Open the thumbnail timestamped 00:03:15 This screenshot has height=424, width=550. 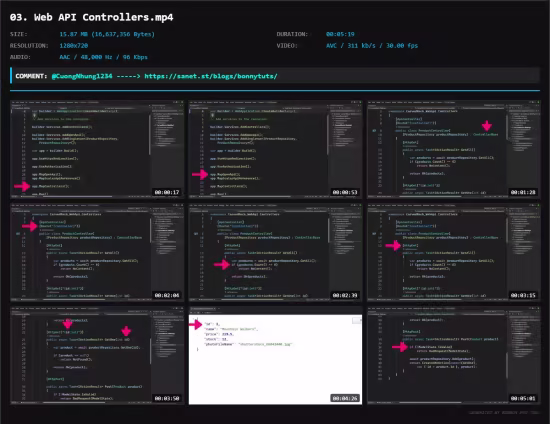point(454,252)
